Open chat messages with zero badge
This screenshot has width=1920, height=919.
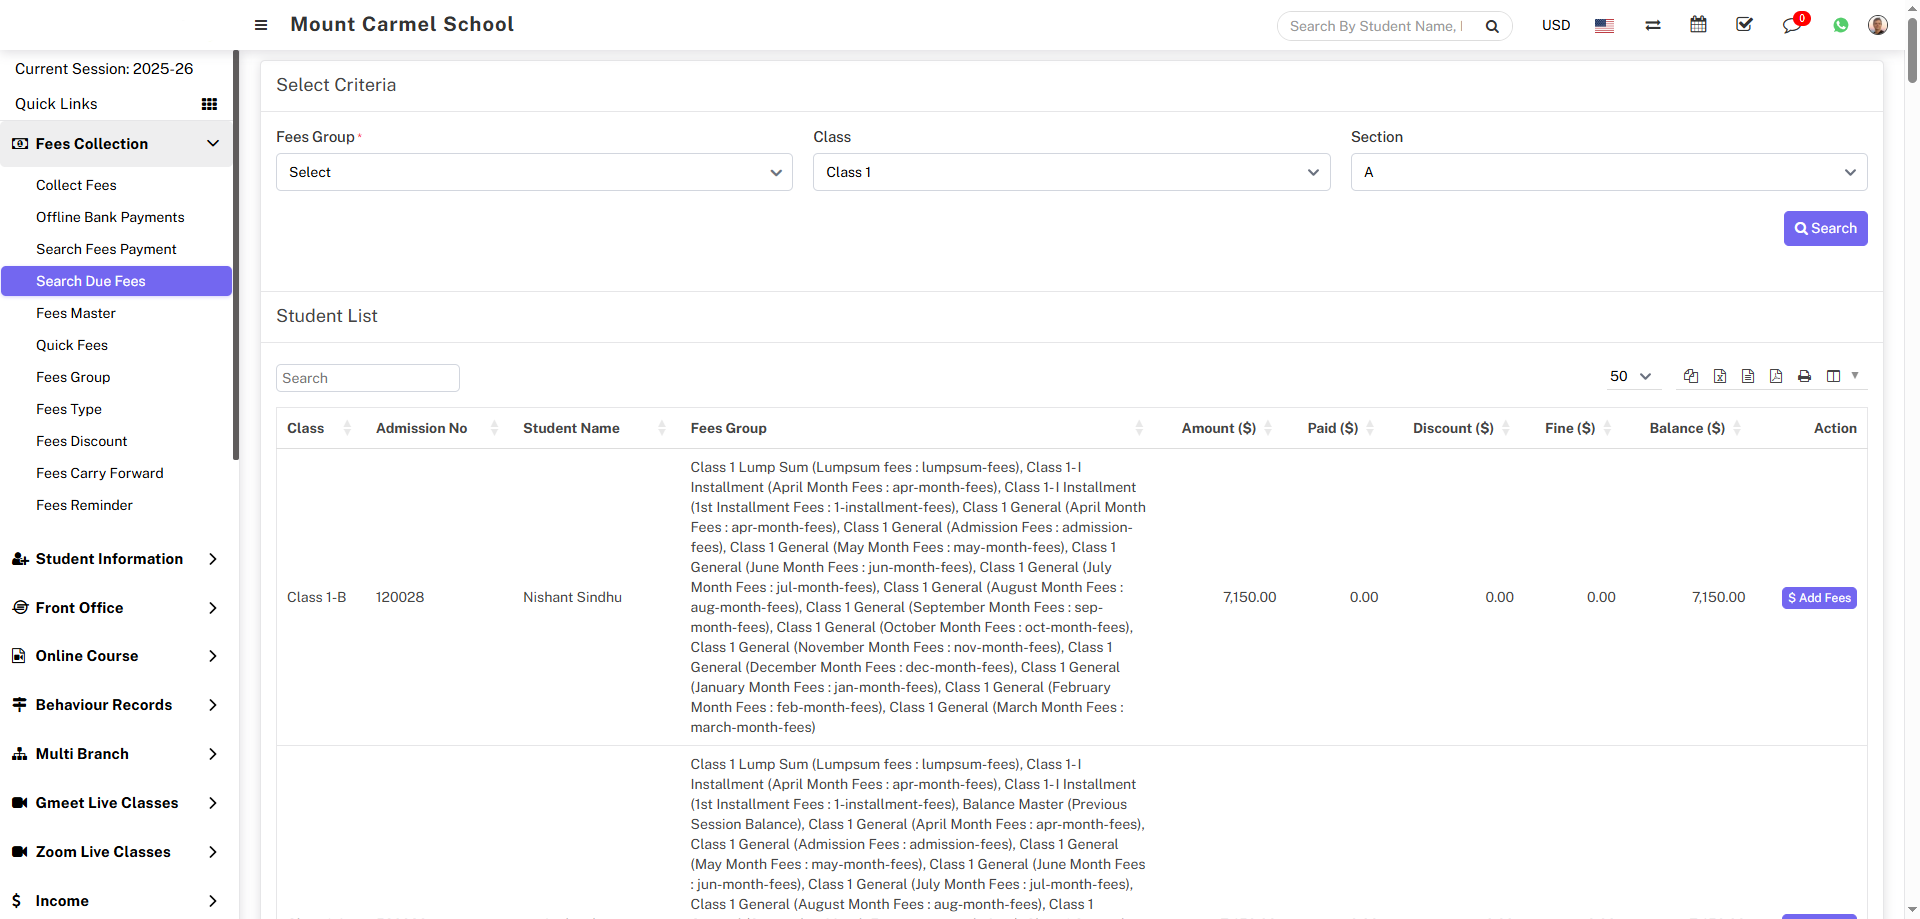[x=1791, y=25]
